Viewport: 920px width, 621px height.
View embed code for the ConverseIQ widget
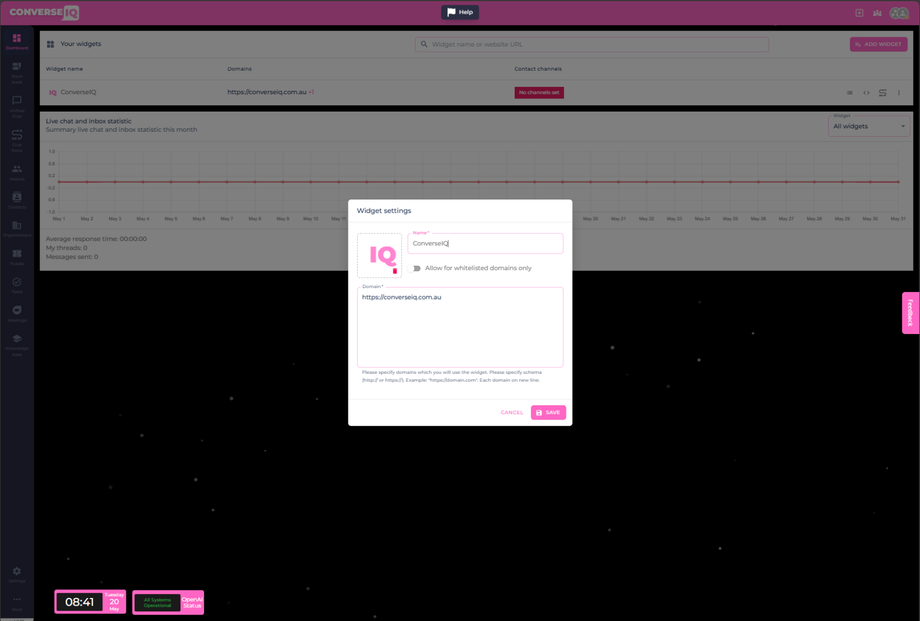click(866, 92)
